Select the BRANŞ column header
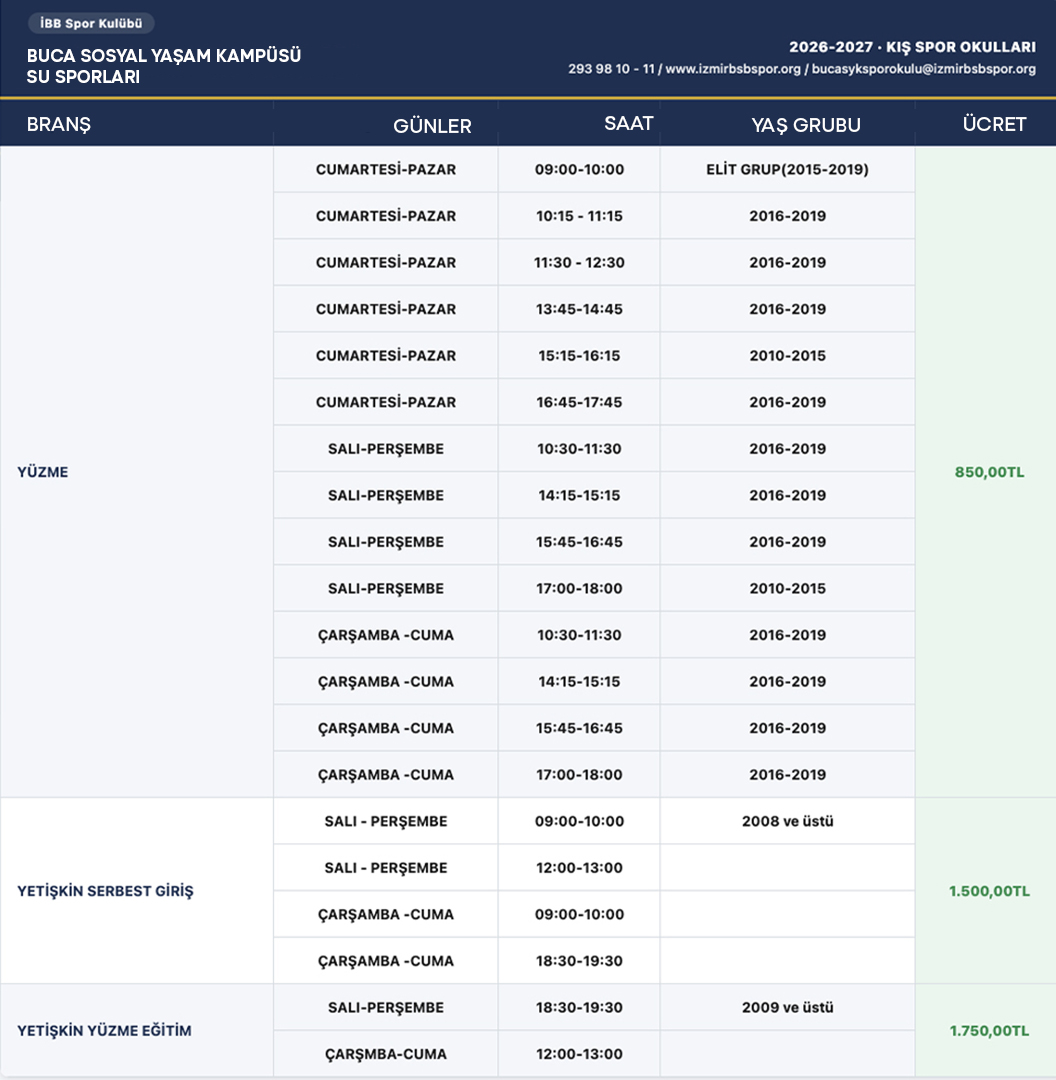 point(59,124)
